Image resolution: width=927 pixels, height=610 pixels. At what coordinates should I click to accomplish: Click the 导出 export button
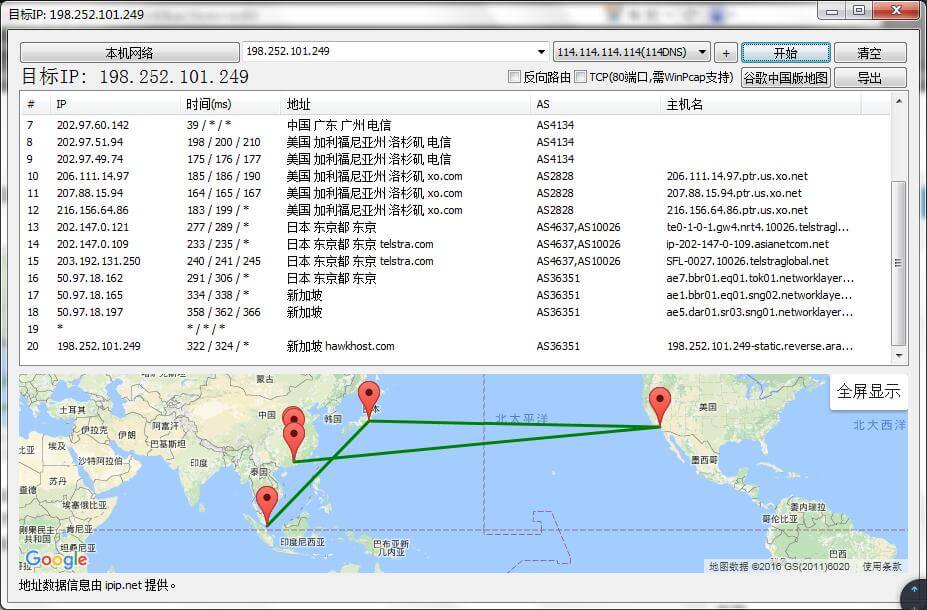point(869,78)
